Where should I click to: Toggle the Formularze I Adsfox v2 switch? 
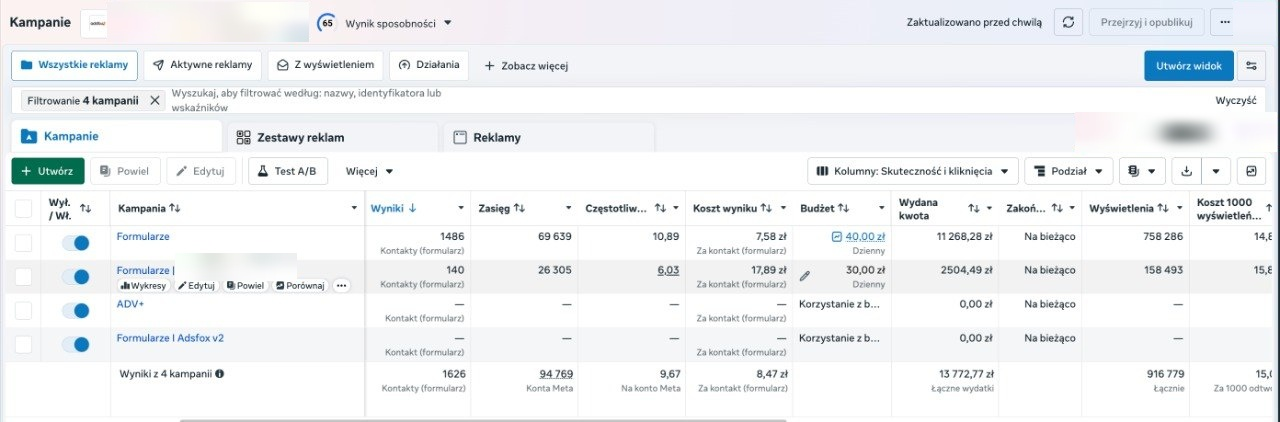tap(75, 345)
